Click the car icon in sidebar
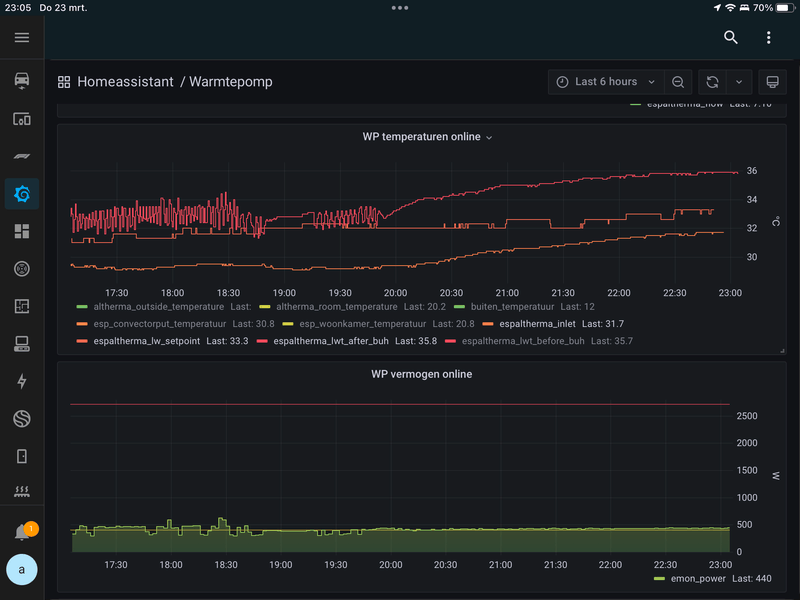This screenshot has width=800, height=600. (22, 80)
